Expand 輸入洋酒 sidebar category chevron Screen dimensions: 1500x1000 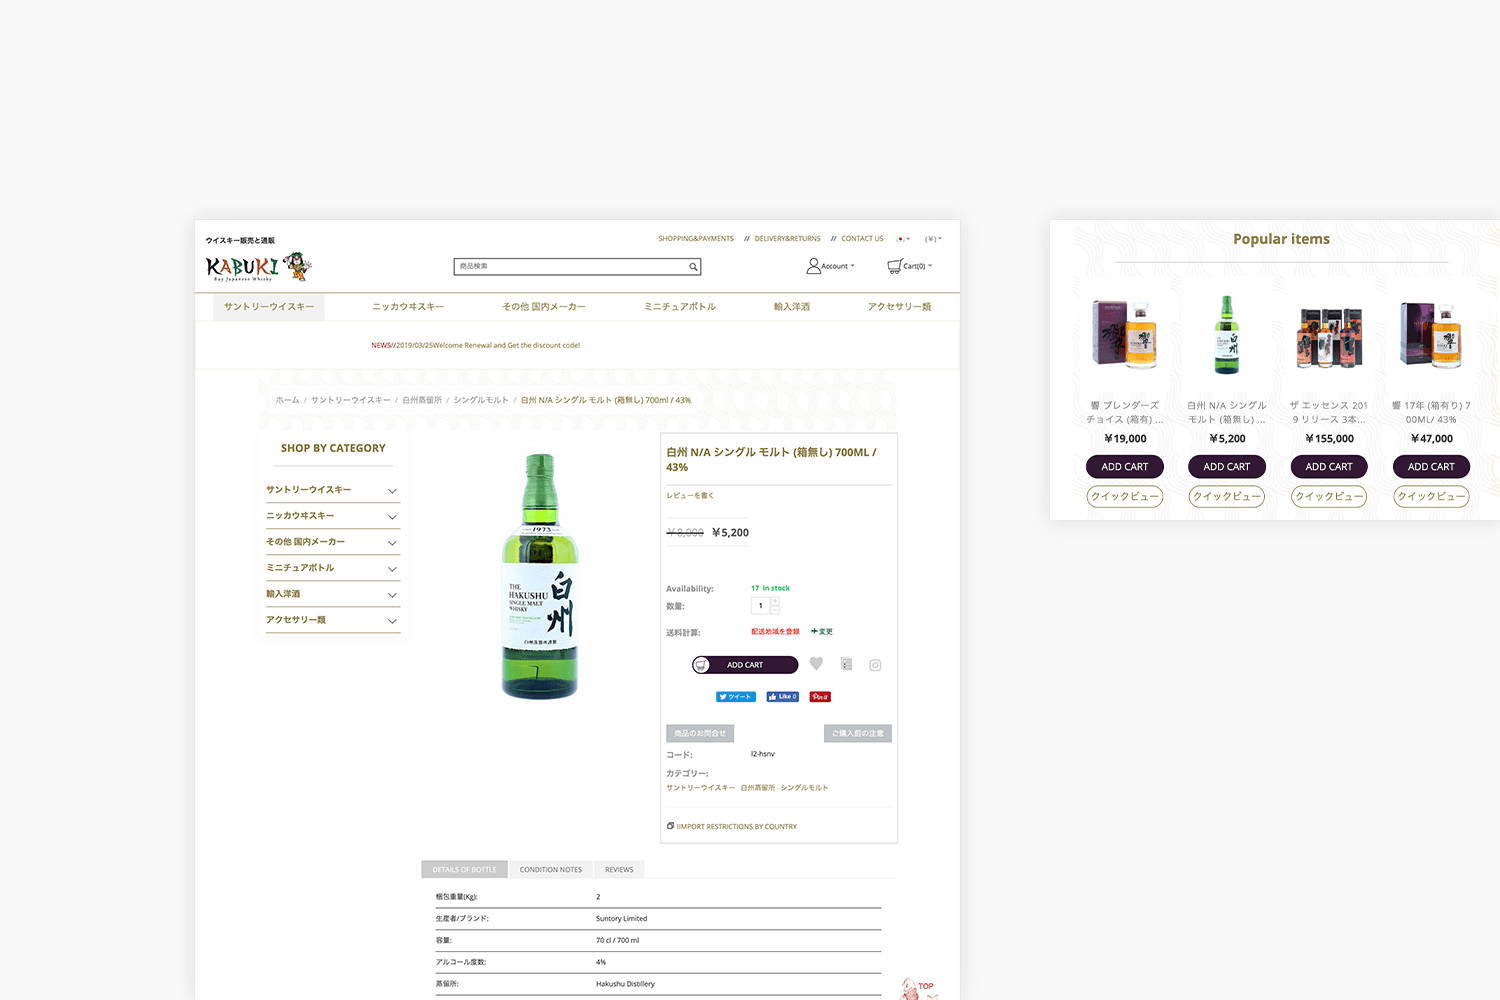pyautogui.click(x=392, y=595)
